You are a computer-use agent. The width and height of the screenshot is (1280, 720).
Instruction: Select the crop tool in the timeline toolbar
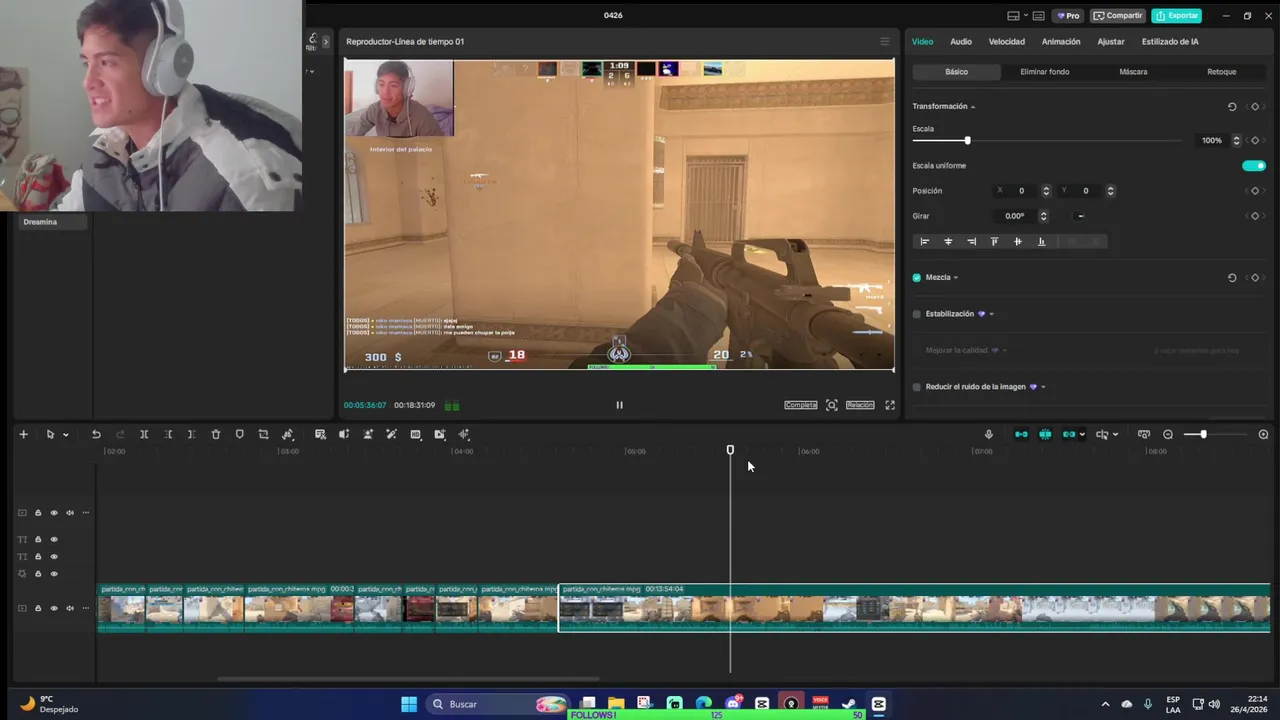[263, 434]
